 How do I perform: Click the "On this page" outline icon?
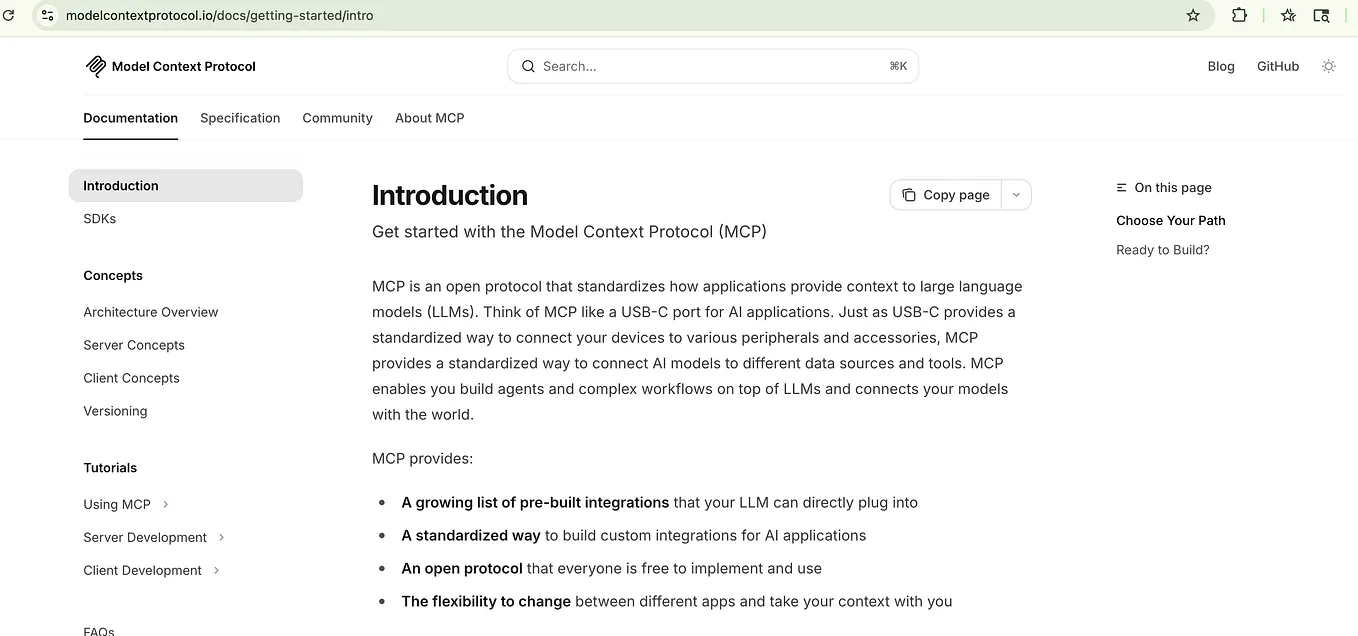coord(1120,187)
